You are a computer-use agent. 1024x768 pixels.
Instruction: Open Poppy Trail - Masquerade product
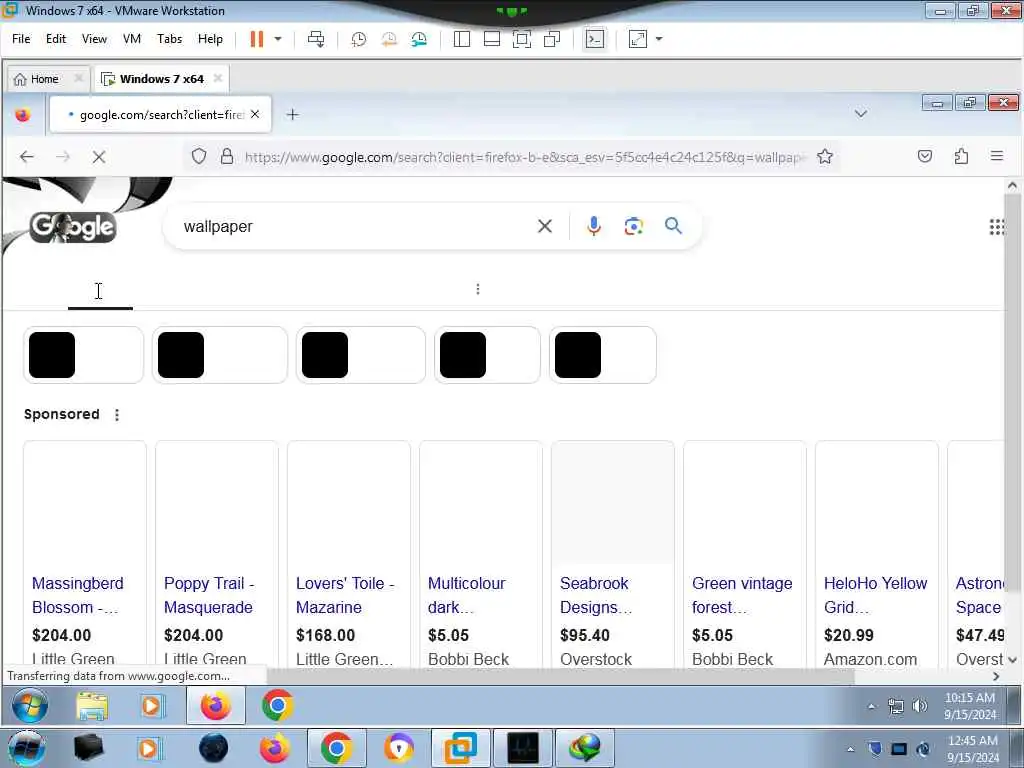(209, 595)
